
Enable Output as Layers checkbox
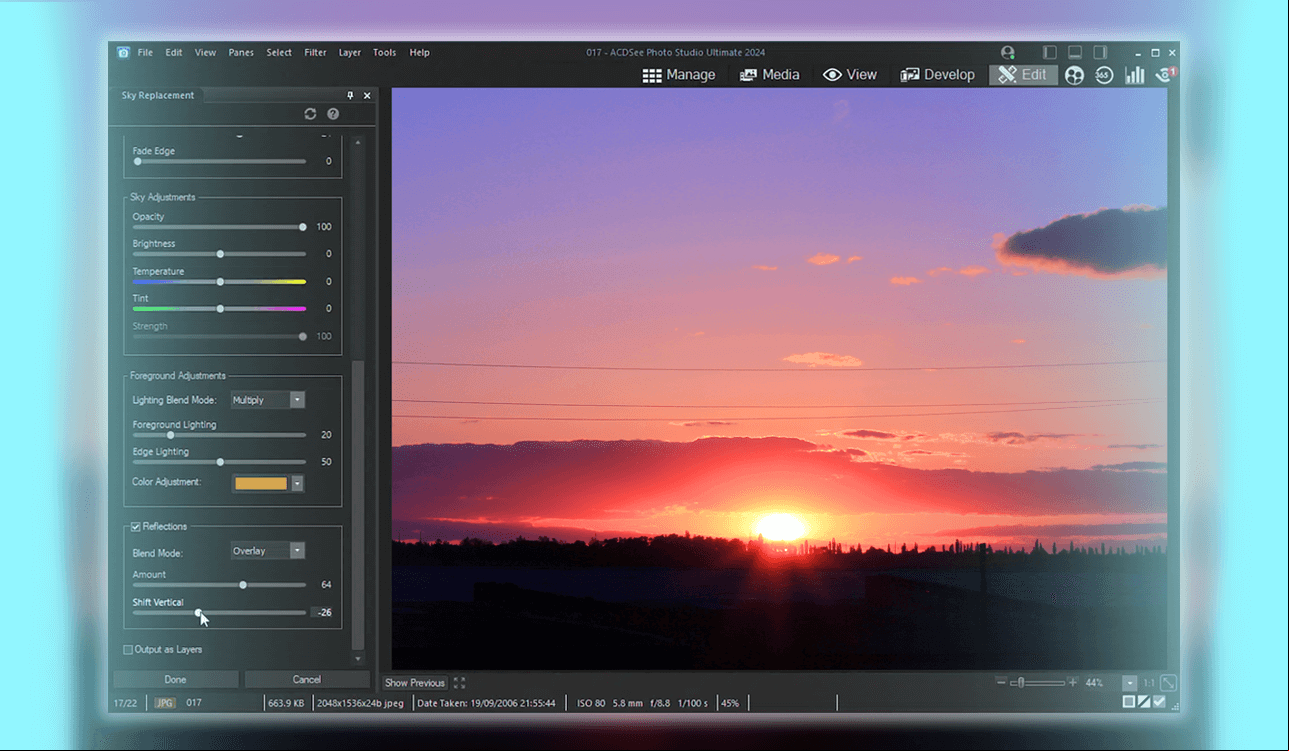click(128, 650)
